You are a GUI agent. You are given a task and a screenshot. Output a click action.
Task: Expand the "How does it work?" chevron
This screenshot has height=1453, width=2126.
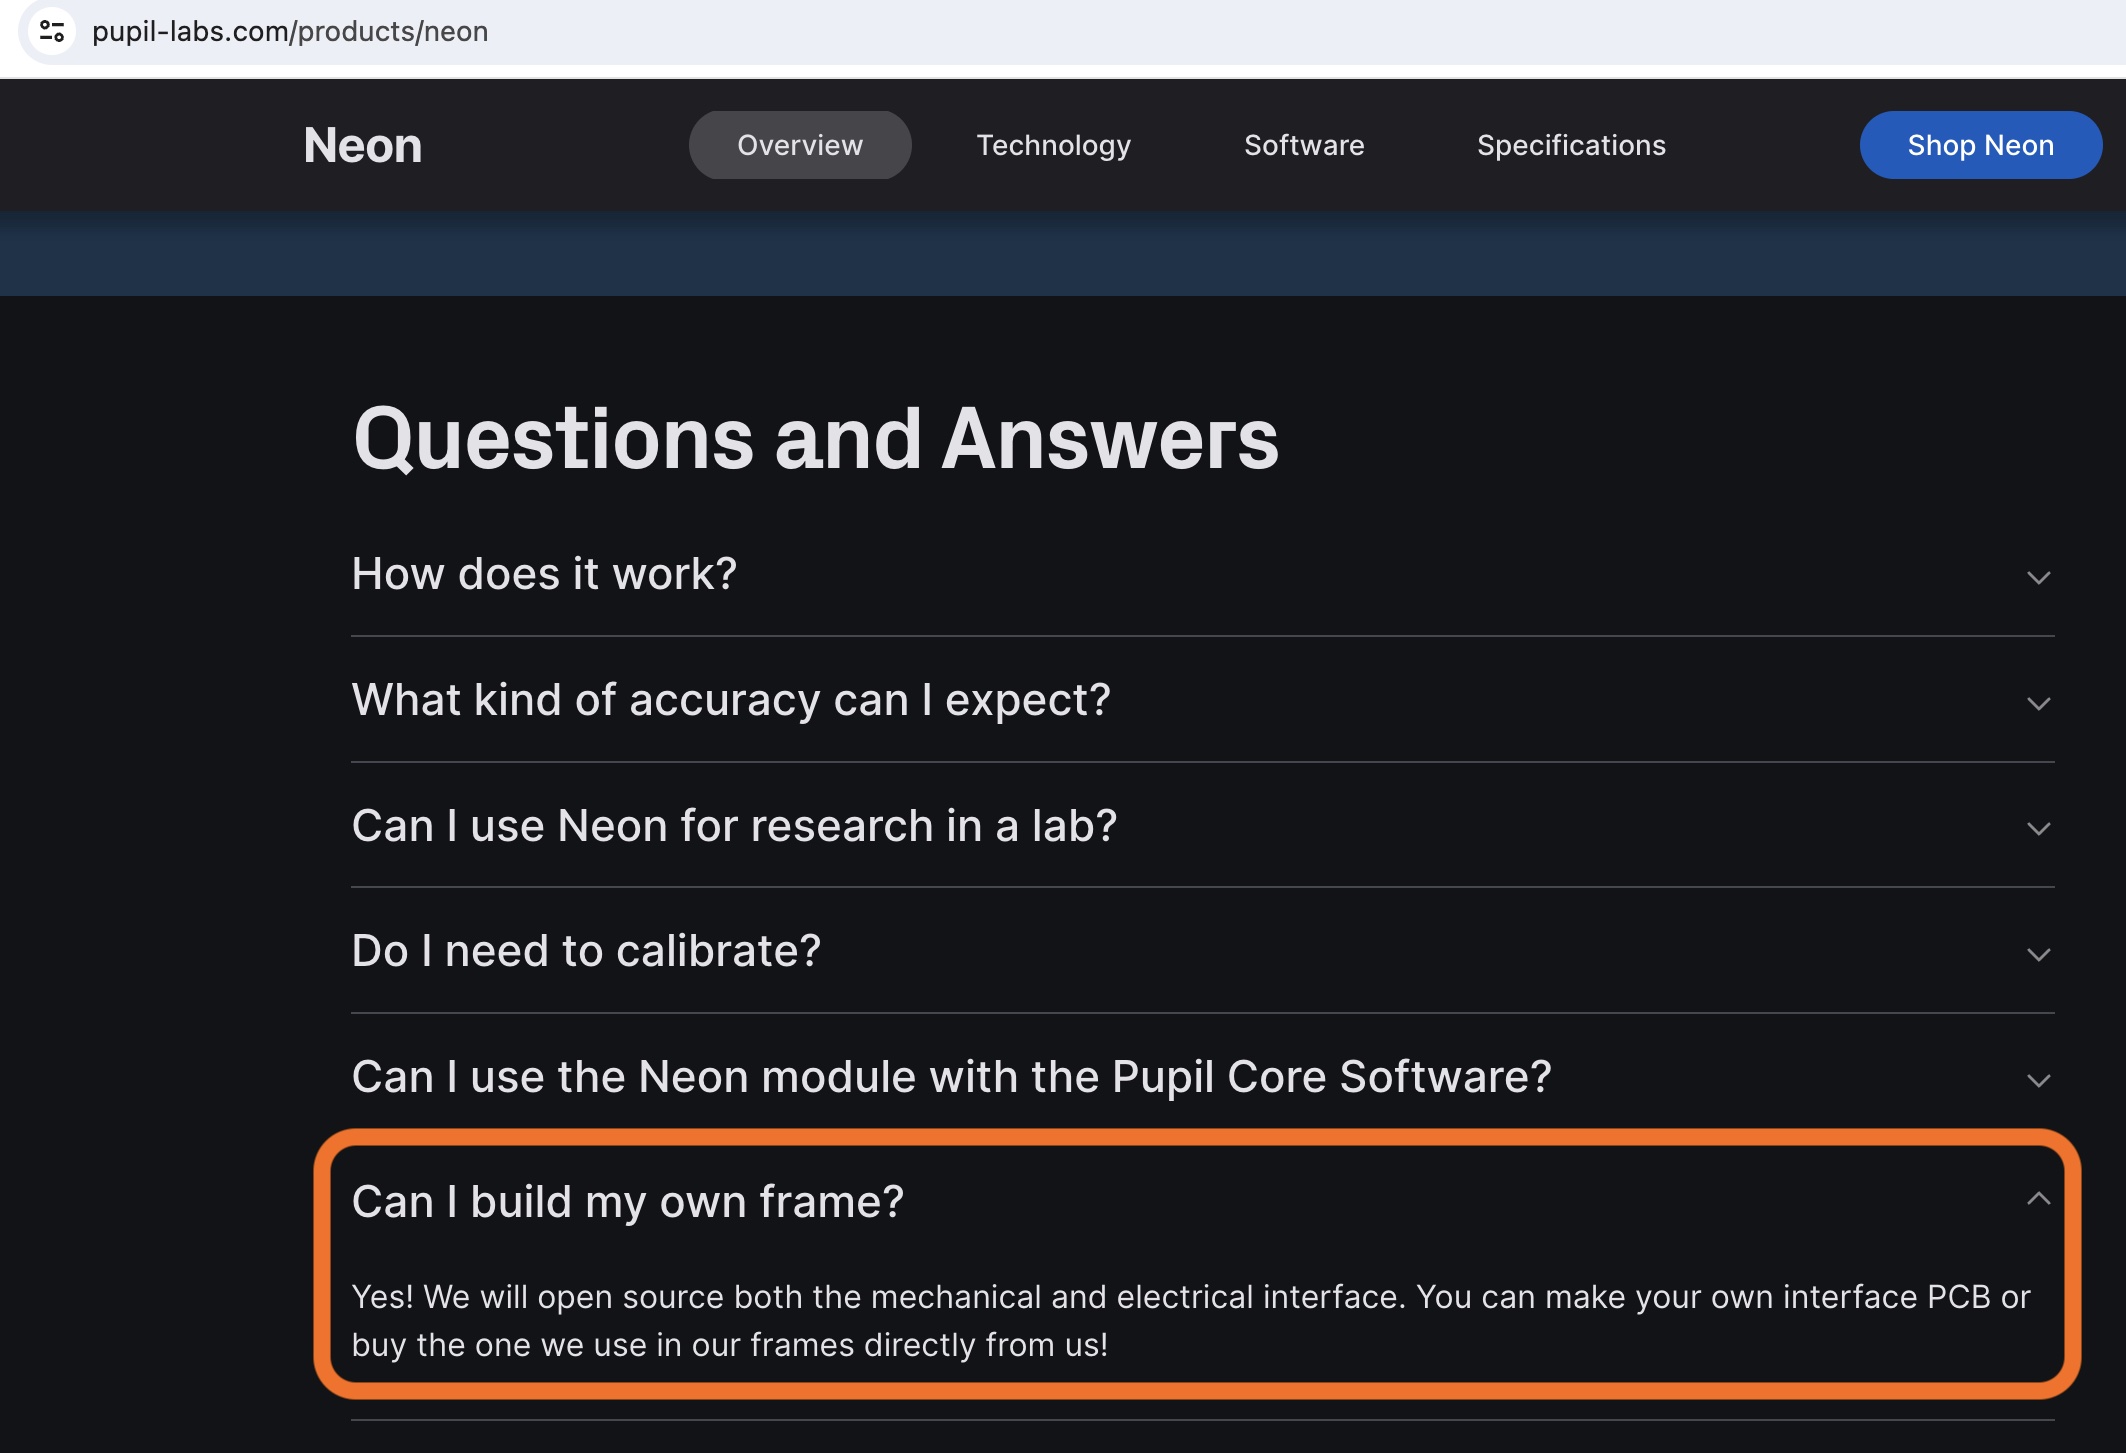2038,578
